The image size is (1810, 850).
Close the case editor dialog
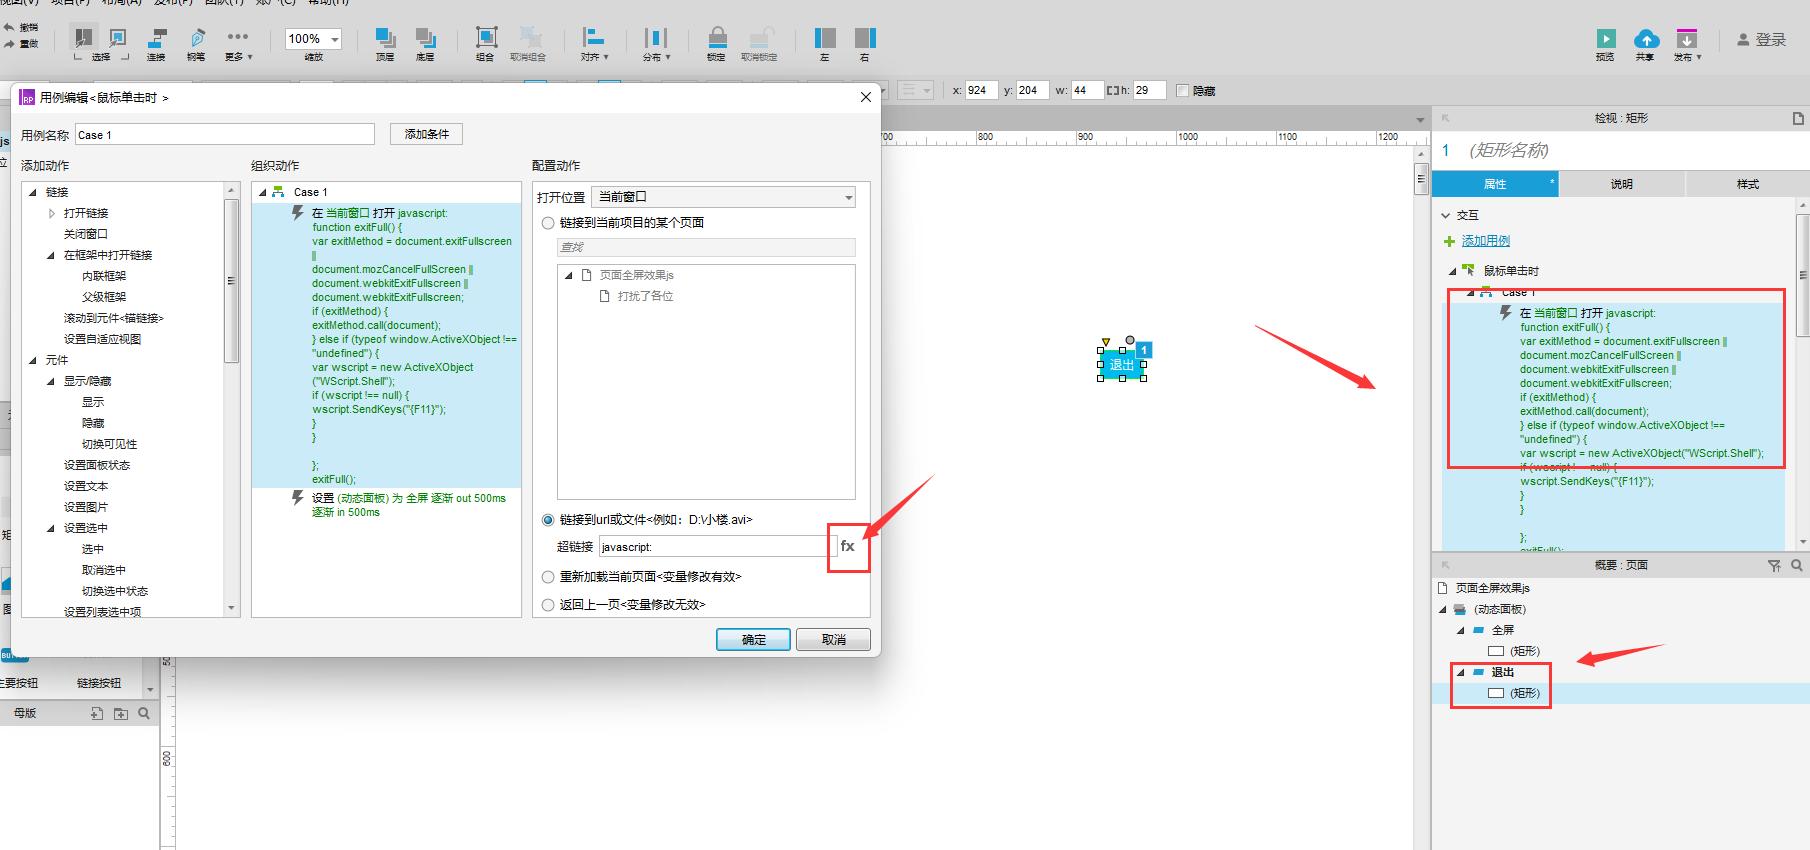click(866, 97)
